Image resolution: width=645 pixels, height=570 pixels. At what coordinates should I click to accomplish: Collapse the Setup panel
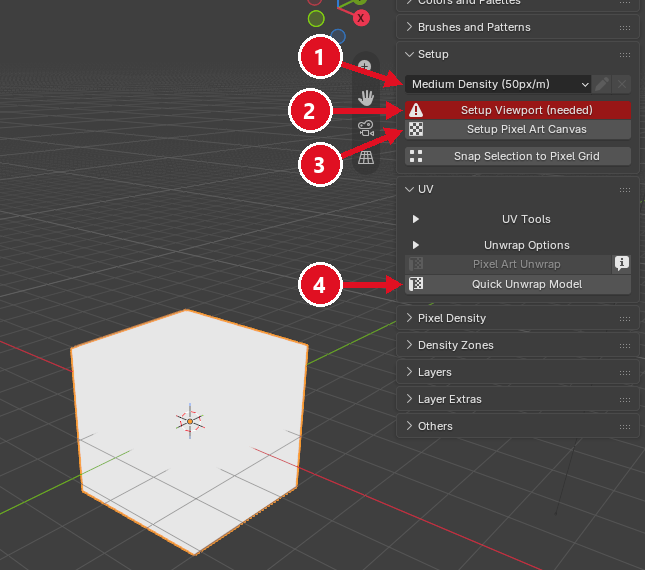point(409,54)
